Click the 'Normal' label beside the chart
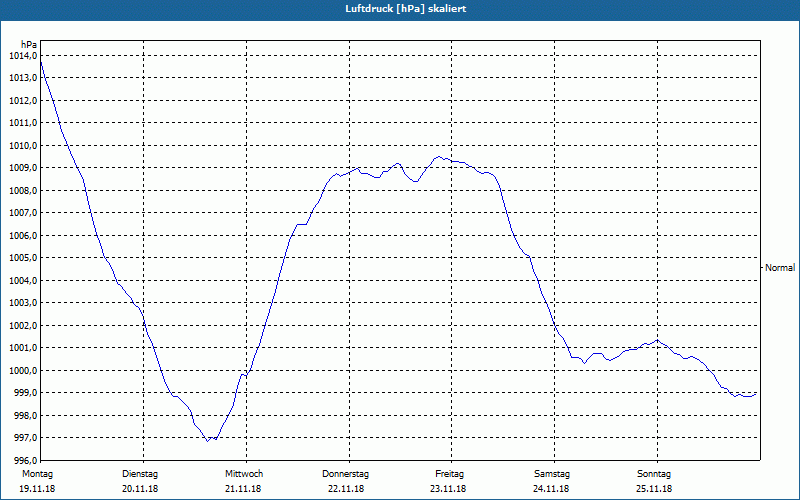The height and width of the screenshot is (500, 800). click(x=780, y=267)
